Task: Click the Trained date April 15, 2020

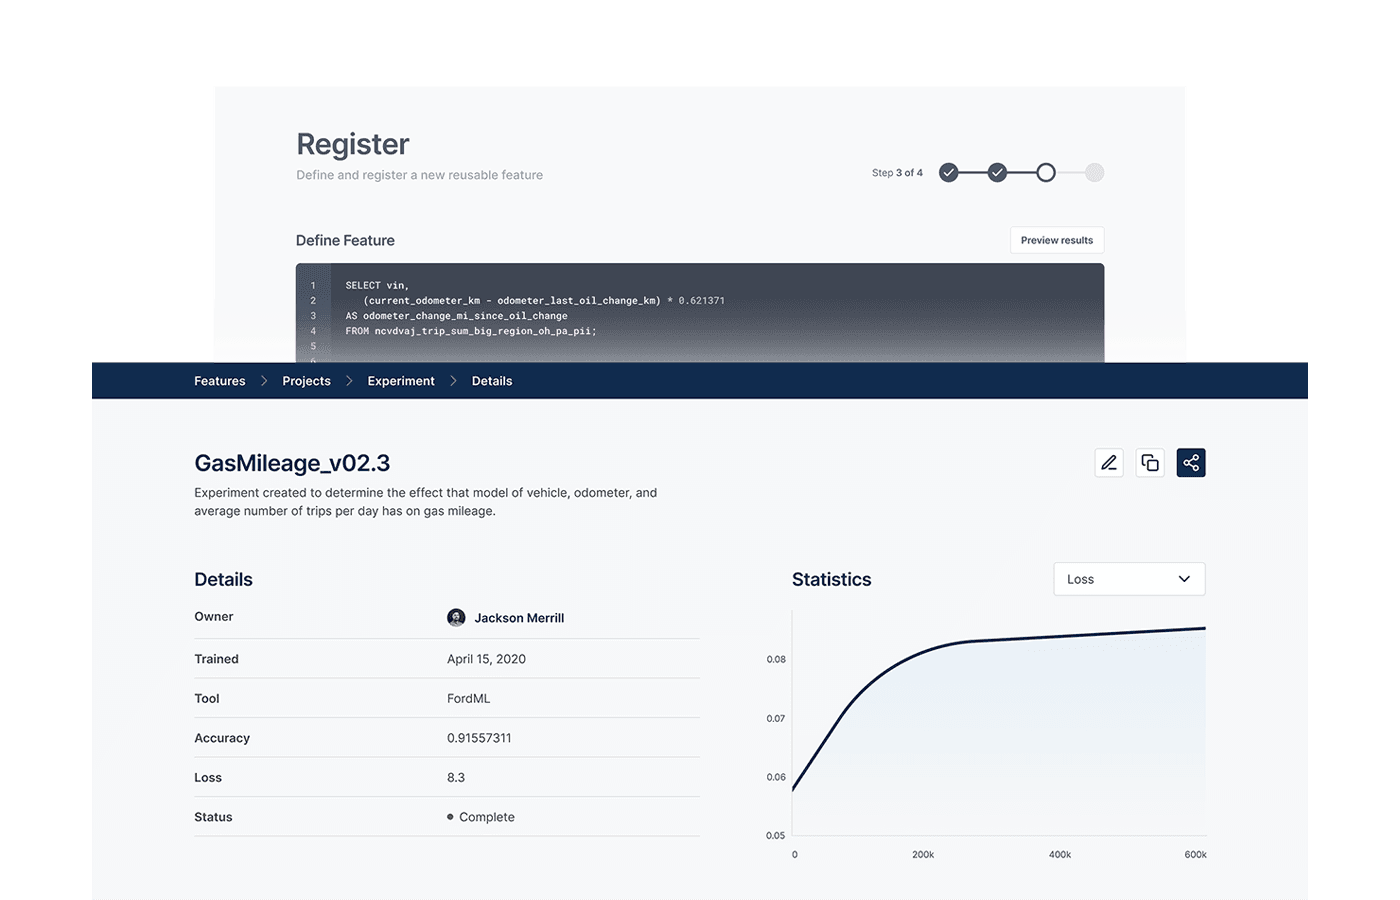Action: 486,659
